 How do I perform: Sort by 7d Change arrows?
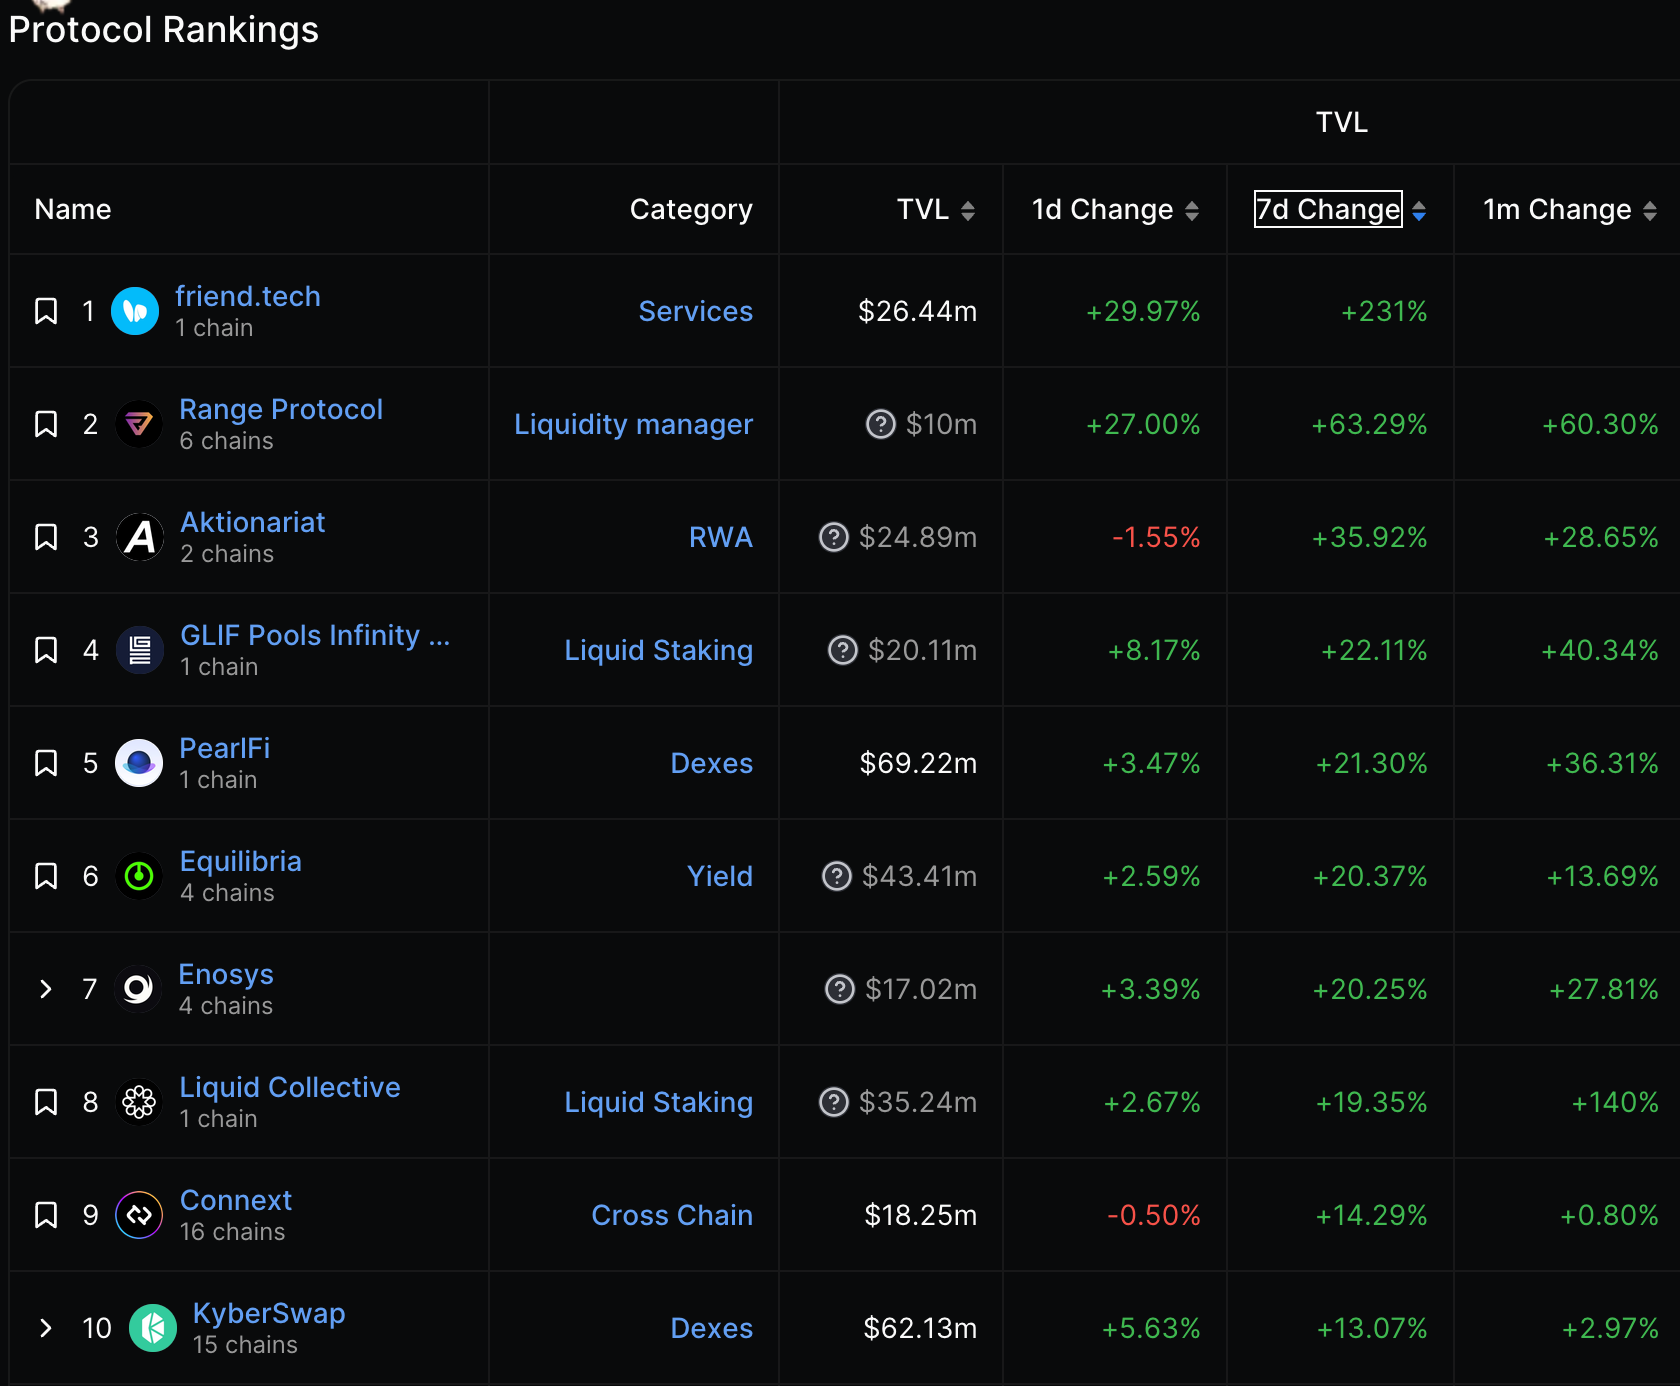pyautogui.click(x=1419, y=210)
